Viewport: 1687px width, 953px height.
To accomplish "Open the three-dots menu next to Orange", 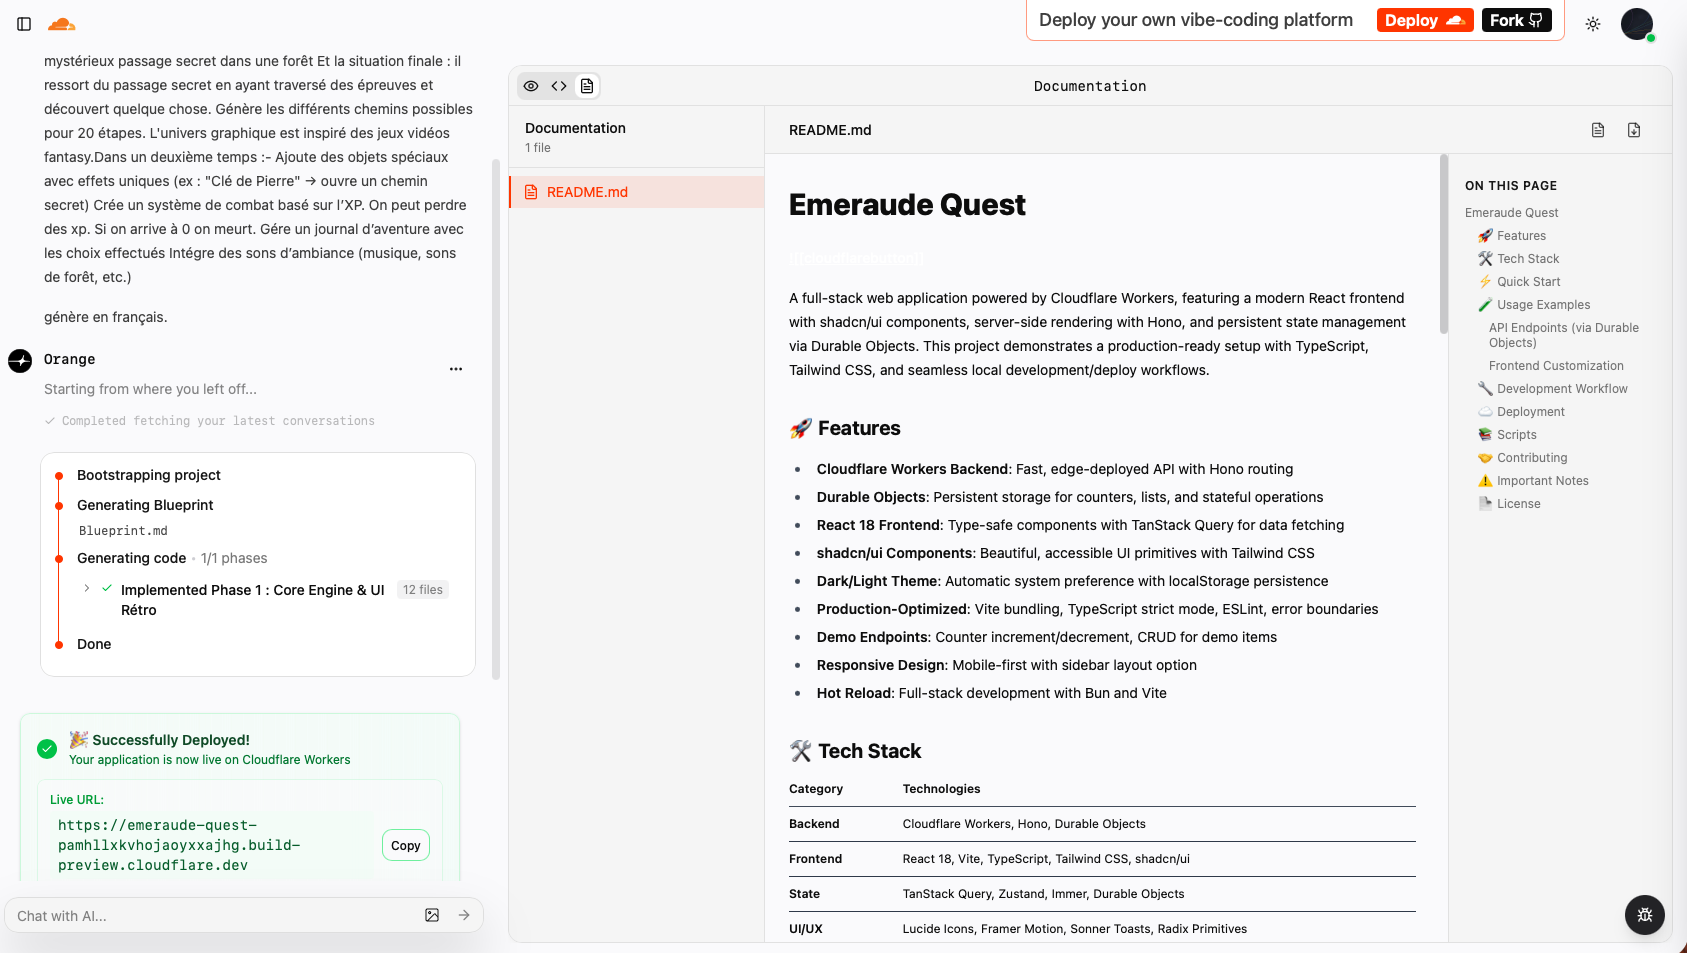I will (x=456, y=369).
